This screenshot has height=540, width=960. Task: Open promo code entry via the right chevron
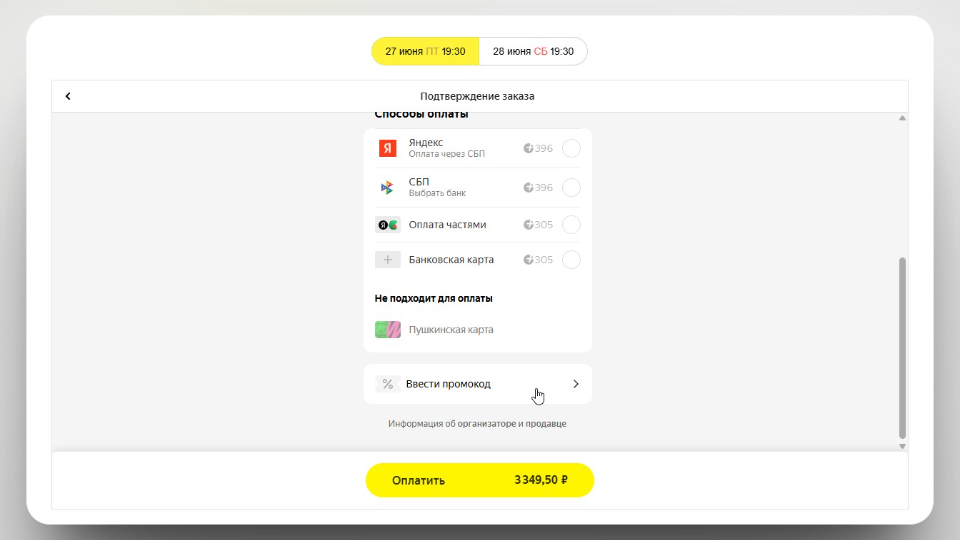[576, 384]
